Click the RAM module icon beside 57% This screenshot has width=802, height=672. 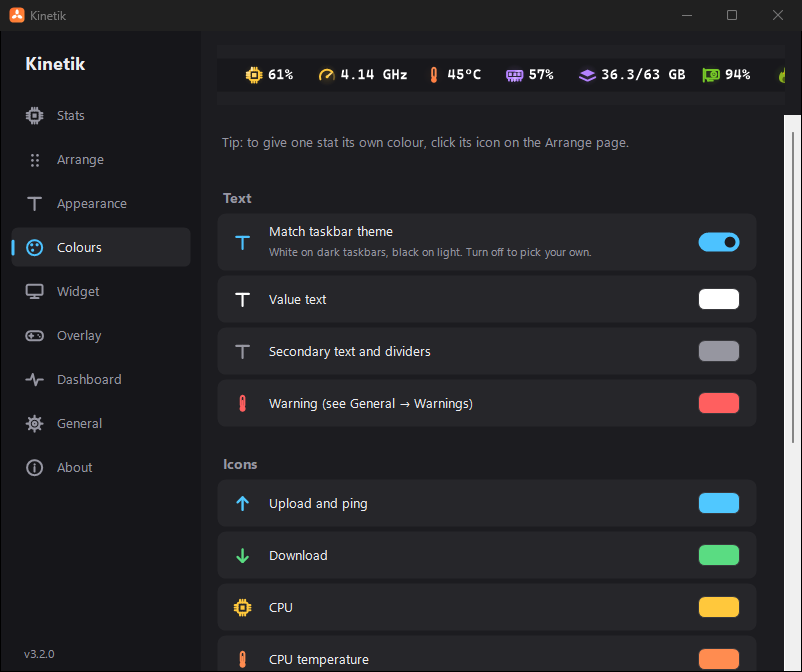coord(515,76)
